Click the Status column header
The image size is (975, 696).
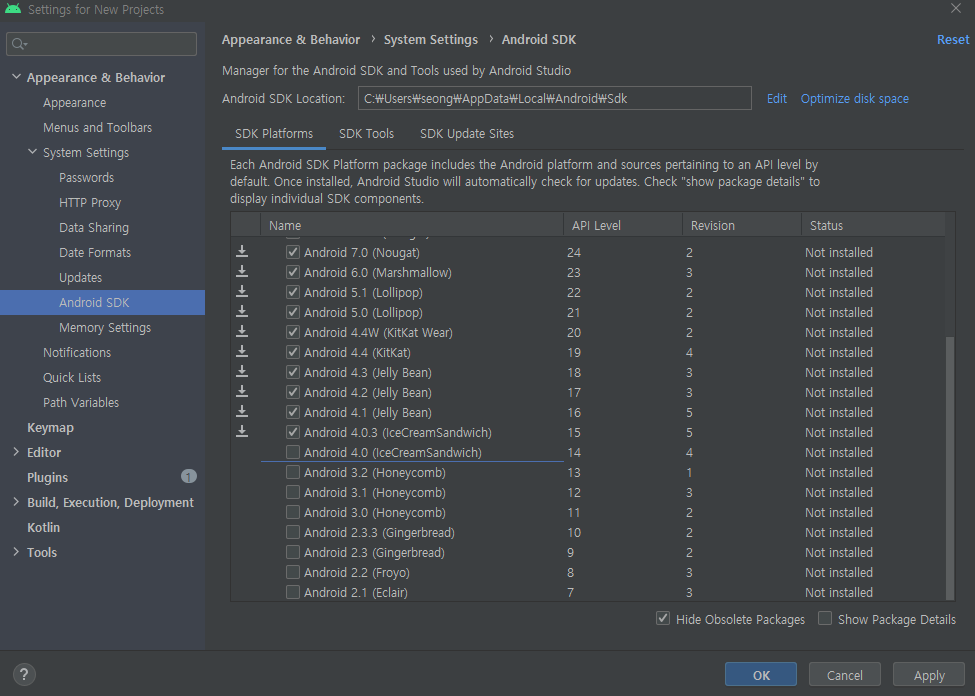pos(872,225)
